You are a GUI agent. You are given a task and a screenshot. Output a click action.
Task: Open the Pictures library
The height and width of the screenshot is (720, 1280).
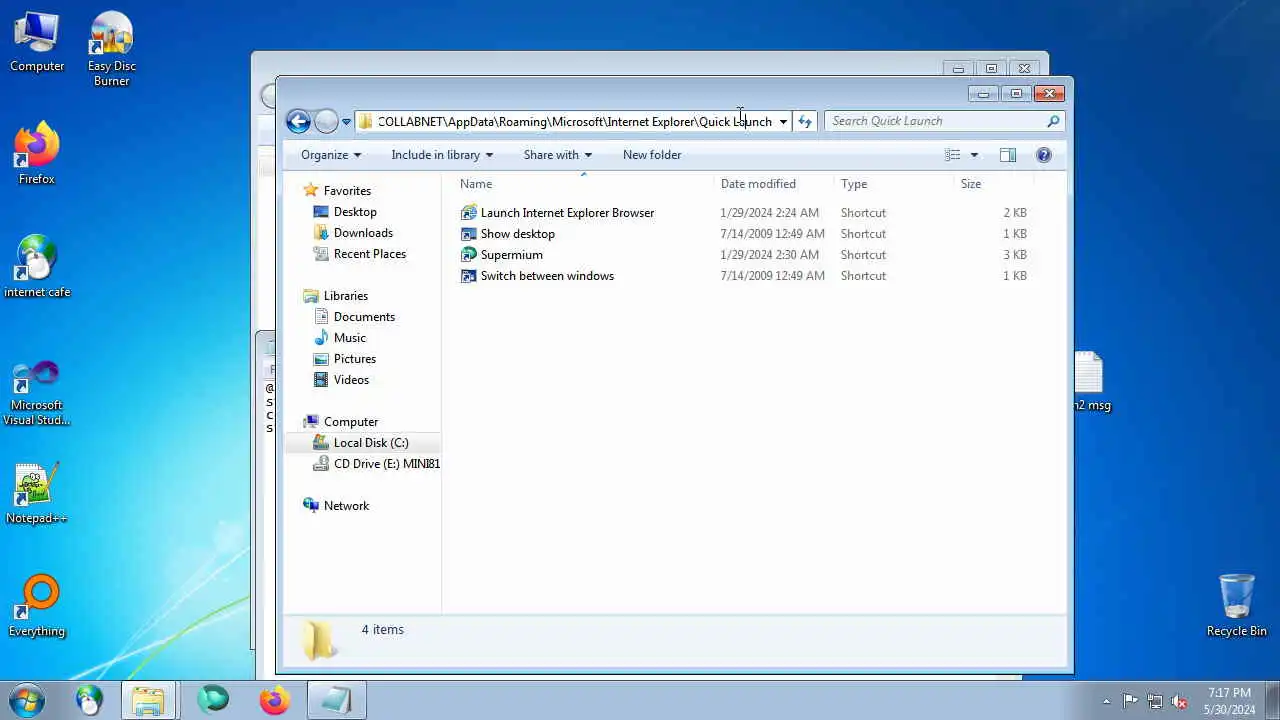pos(355,359)
